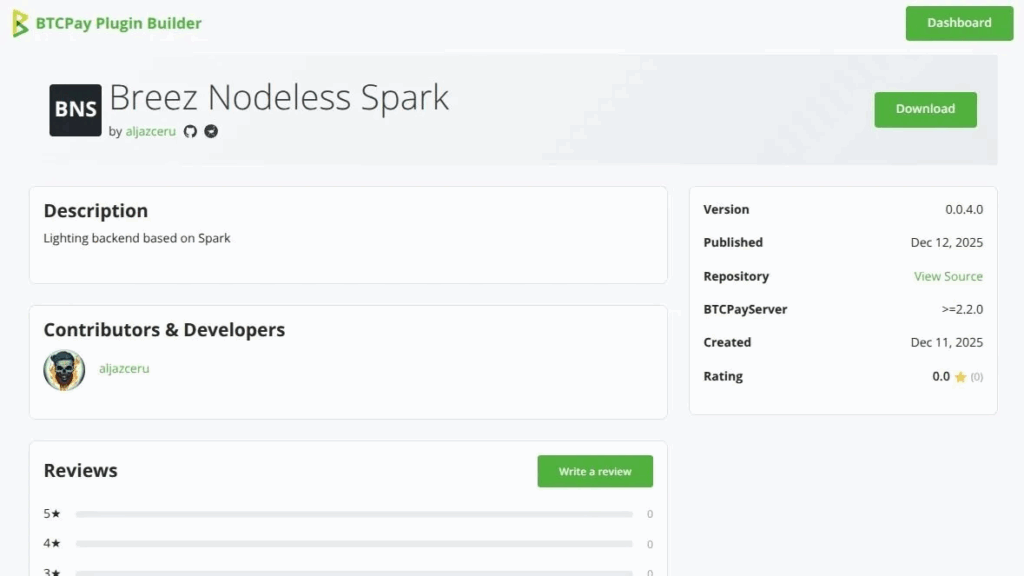This screenshot has height=576, width=1024.
Task: Click the Nostr icon next to the GitHub icon
Action: click(x=210, y=131)
